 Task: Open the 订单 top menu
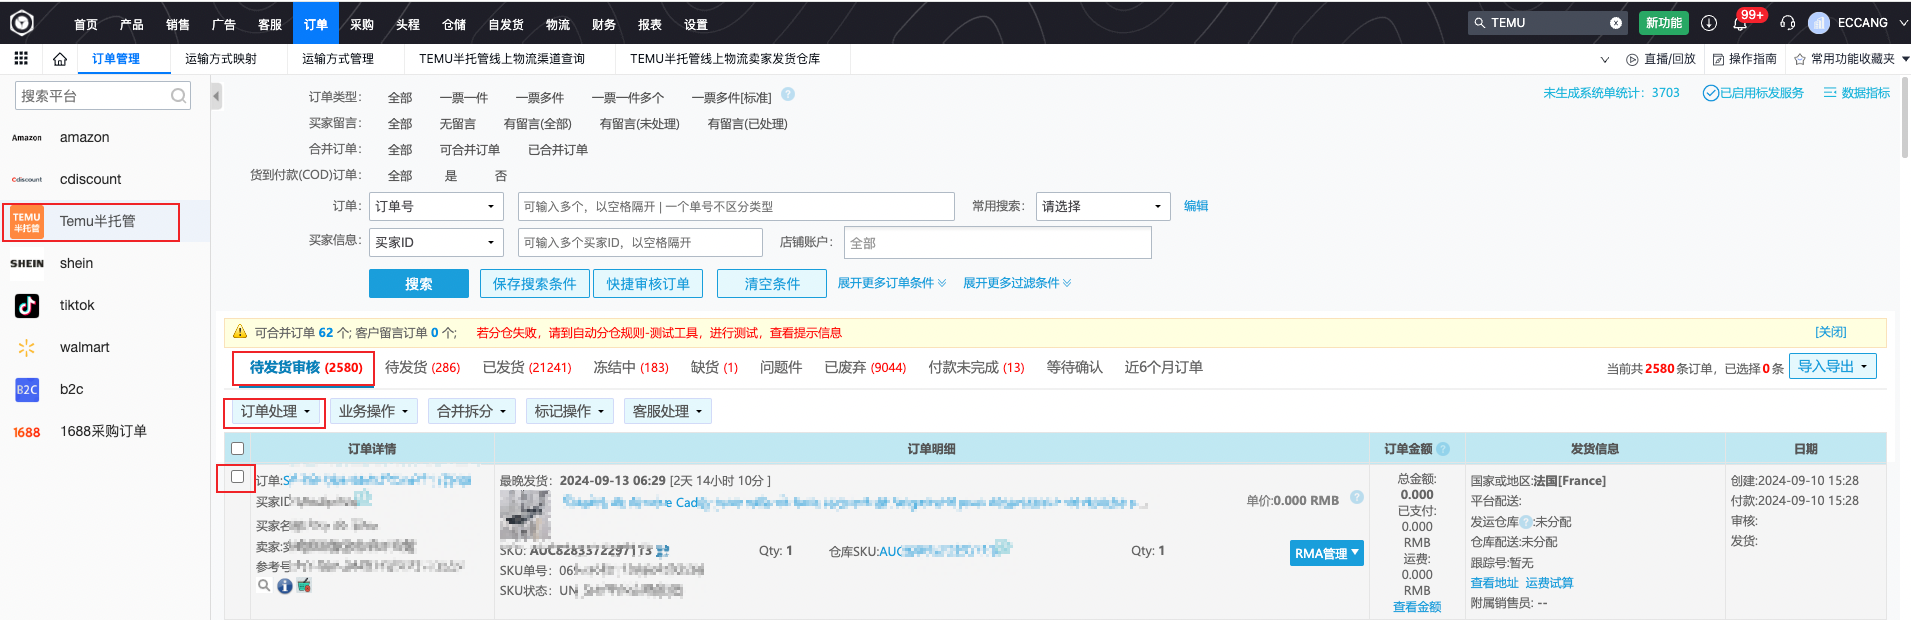(x=316, y=23)
